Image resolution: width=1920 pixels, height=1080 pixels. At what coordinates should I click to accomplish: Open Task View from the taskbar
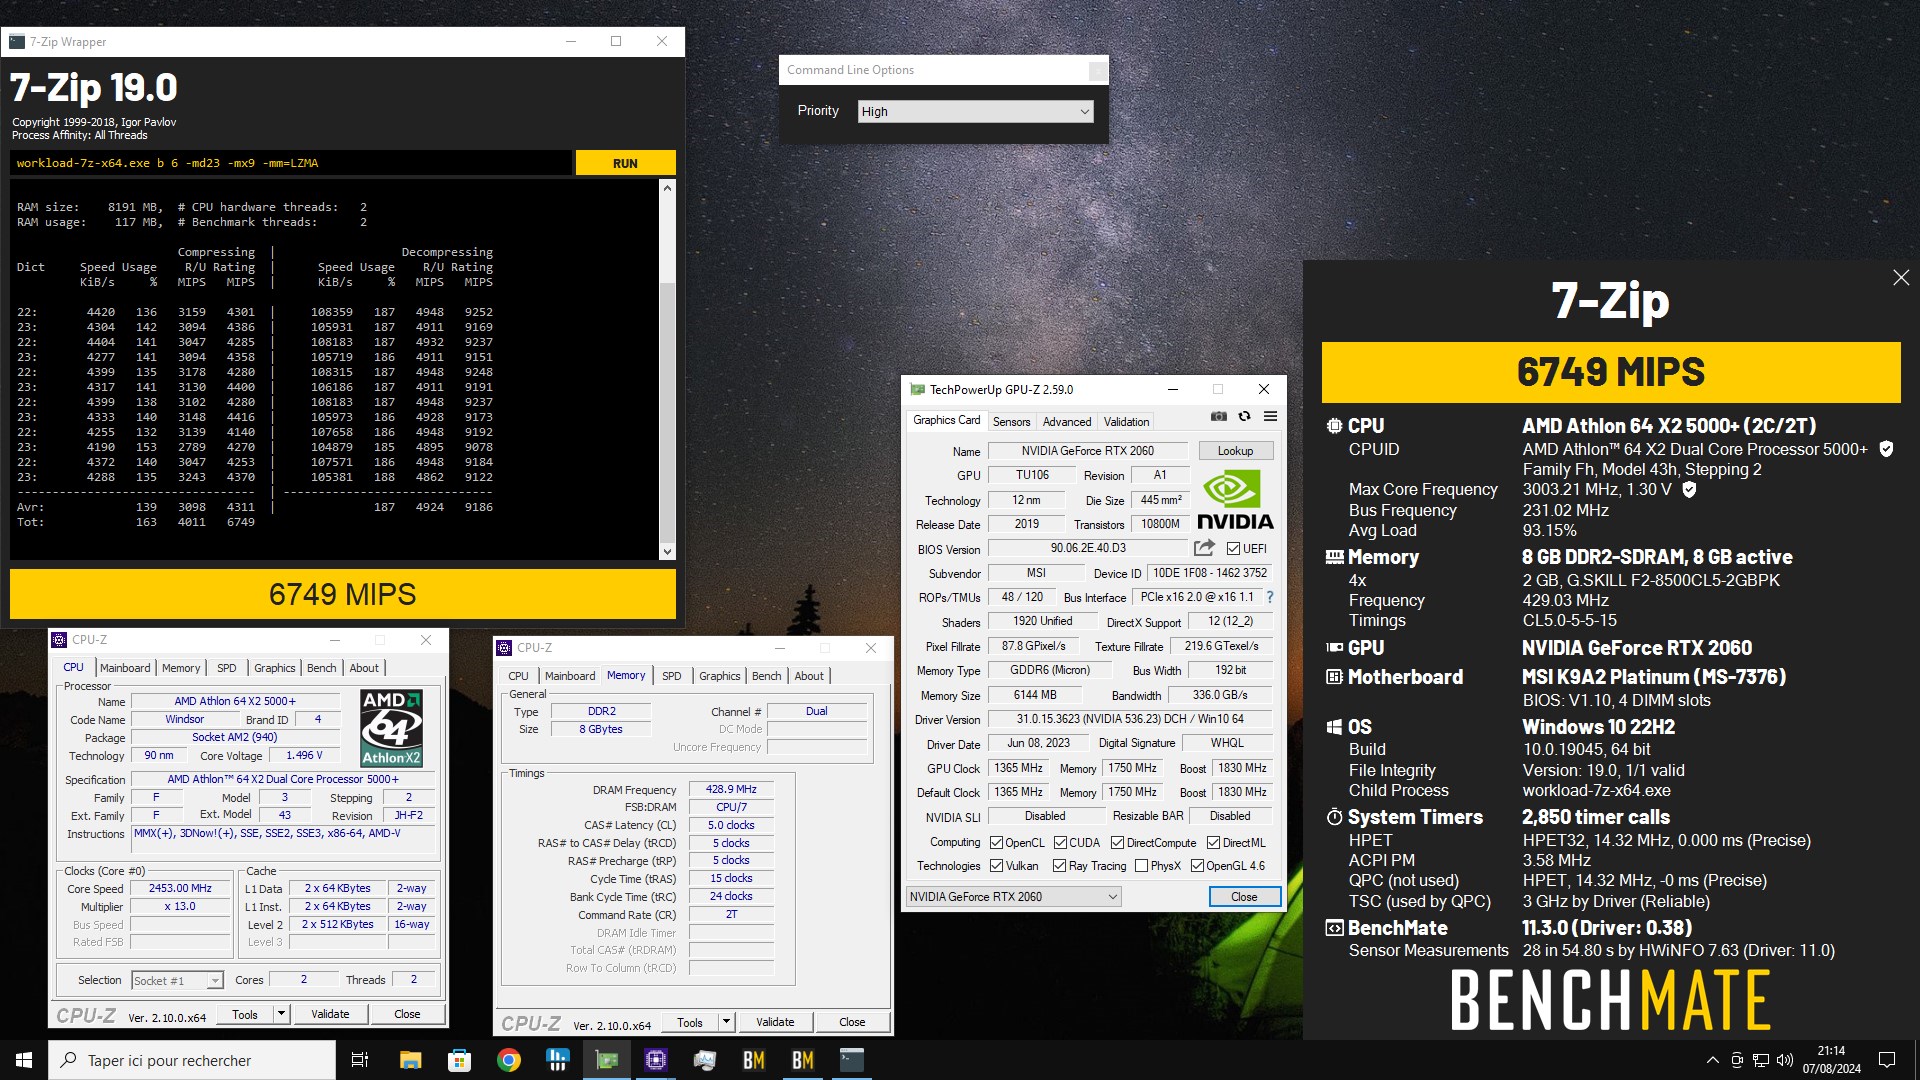(x=360, y=1060)
